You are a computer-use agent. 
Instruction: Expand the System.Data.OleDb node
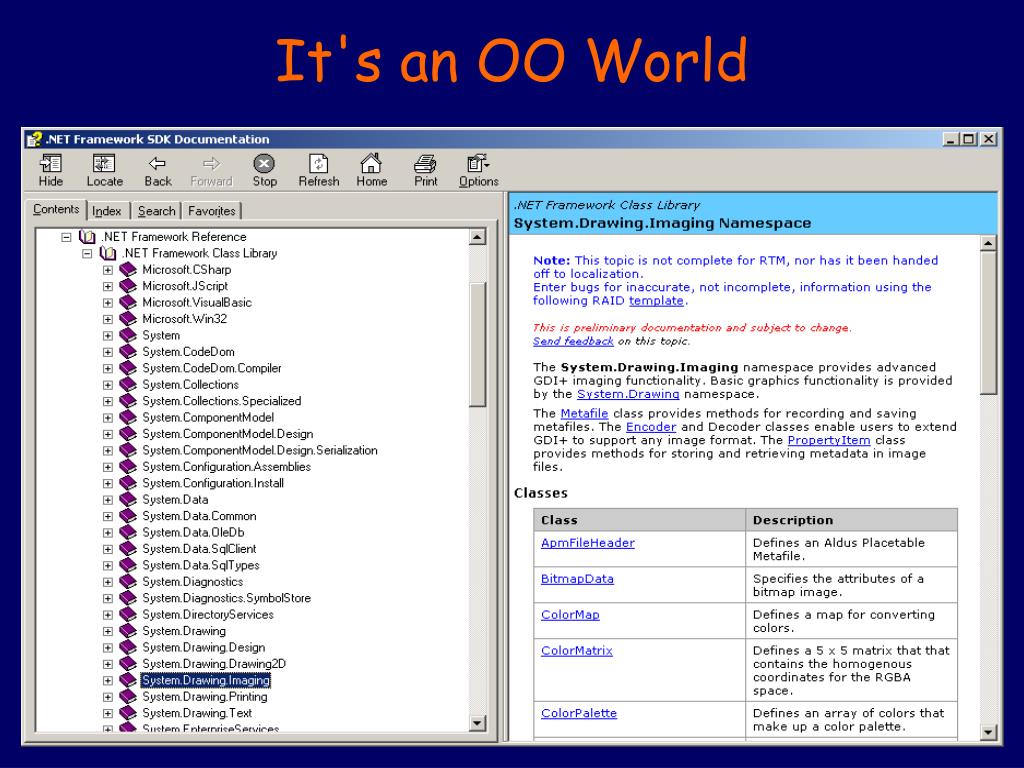click(108, 533)
